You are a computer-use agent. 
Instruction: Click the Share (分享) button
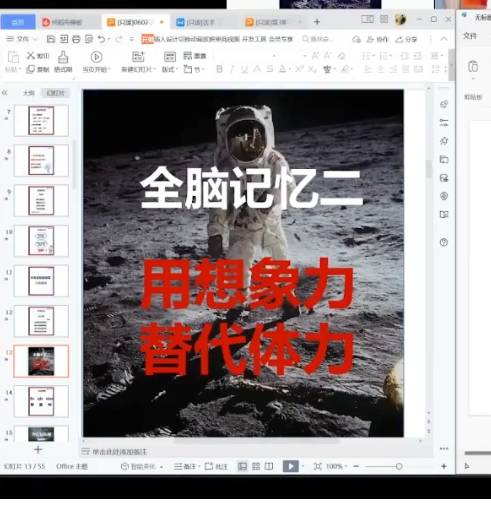(406, 40)
